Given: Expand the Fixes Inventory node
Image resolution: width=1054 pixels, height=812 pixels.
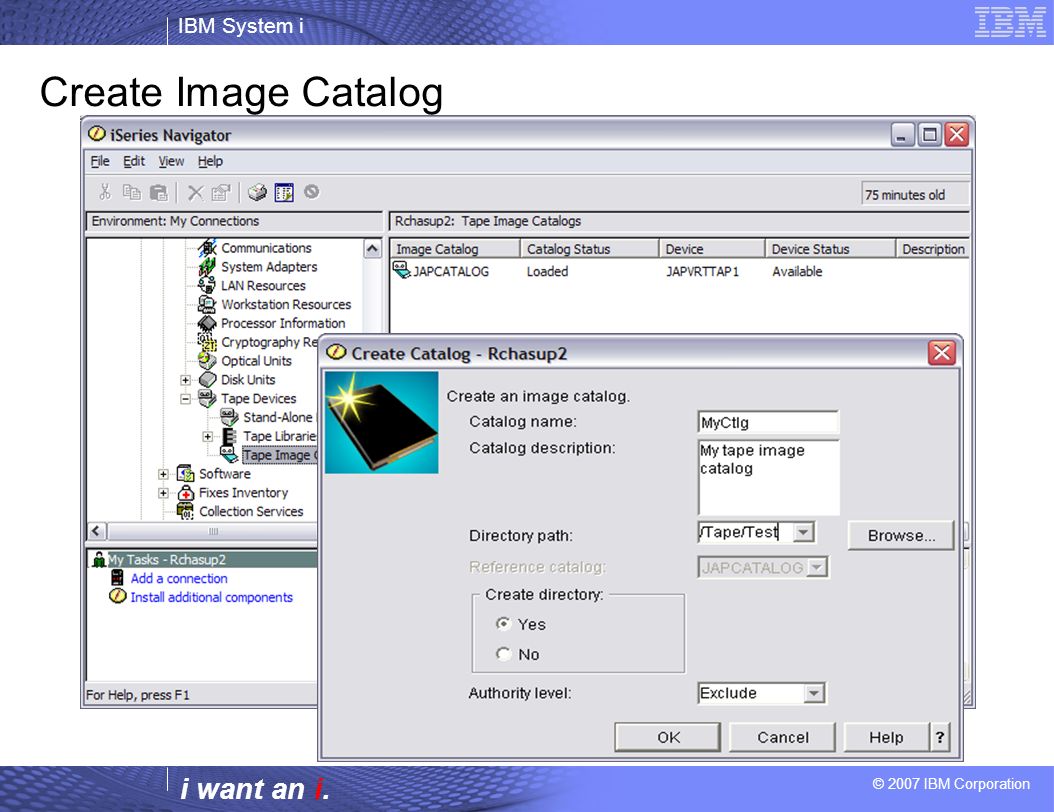Looking at the screenshot, I should pos(163,493).
